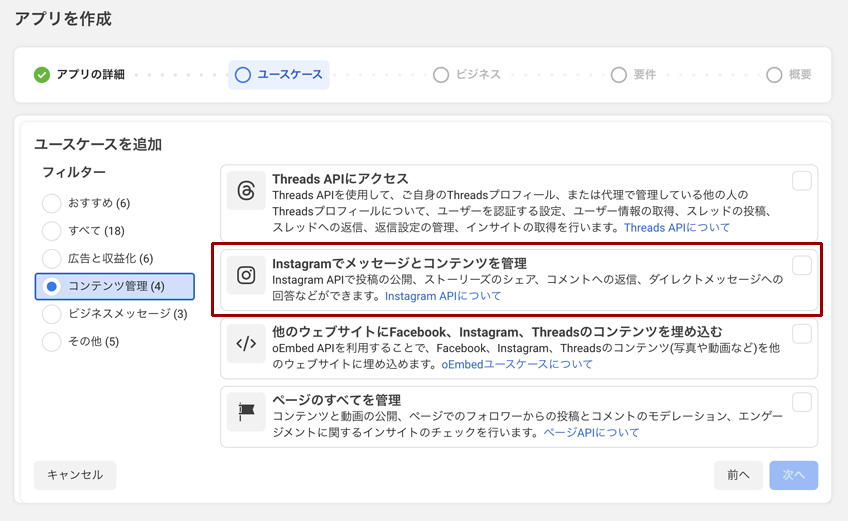Select the ビジネスメッセージ (3) filter
Viewport: 848px width, 521px height.
(x=52, y=314)
